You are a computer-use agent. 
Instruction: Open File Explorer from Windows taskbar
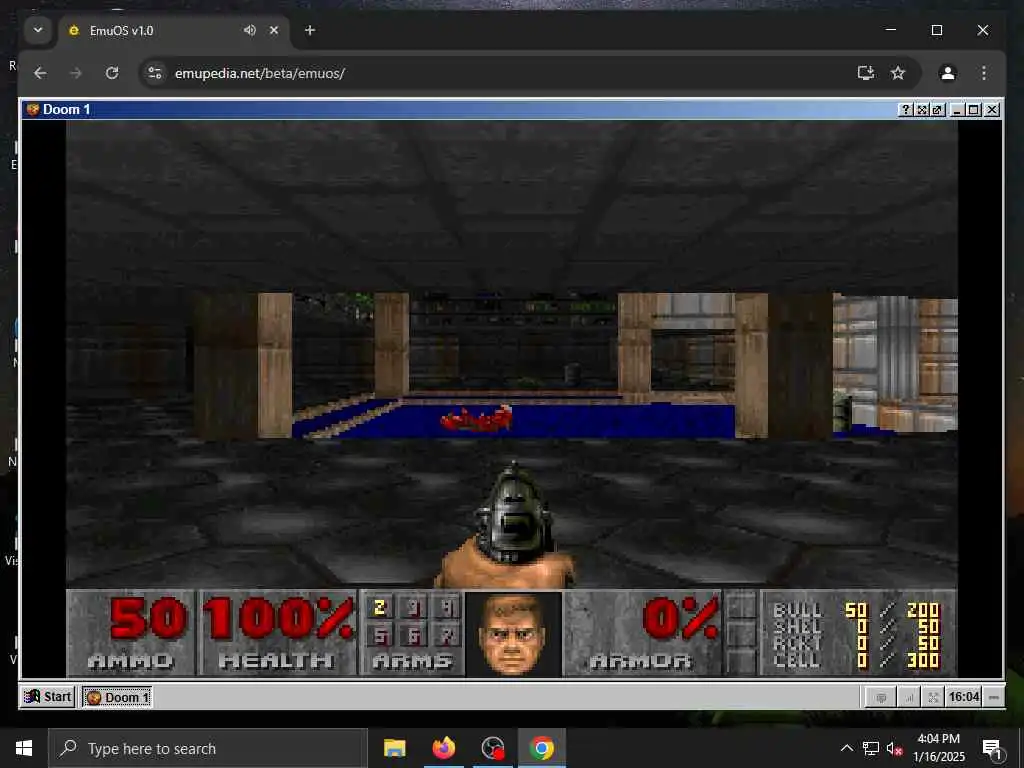pyautogui.click(x=394, y=748)
